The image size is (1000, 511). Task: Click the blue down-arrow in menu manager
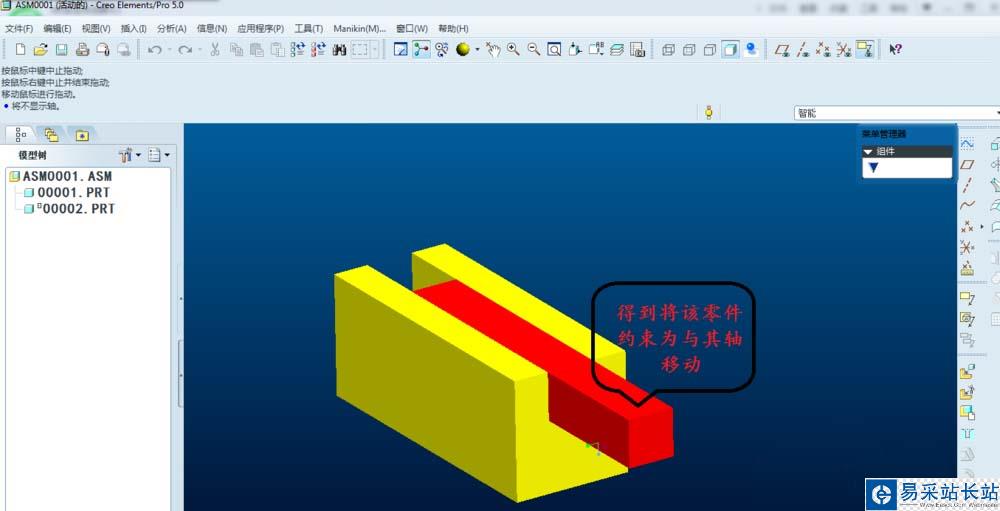click(x=874, y=168)
